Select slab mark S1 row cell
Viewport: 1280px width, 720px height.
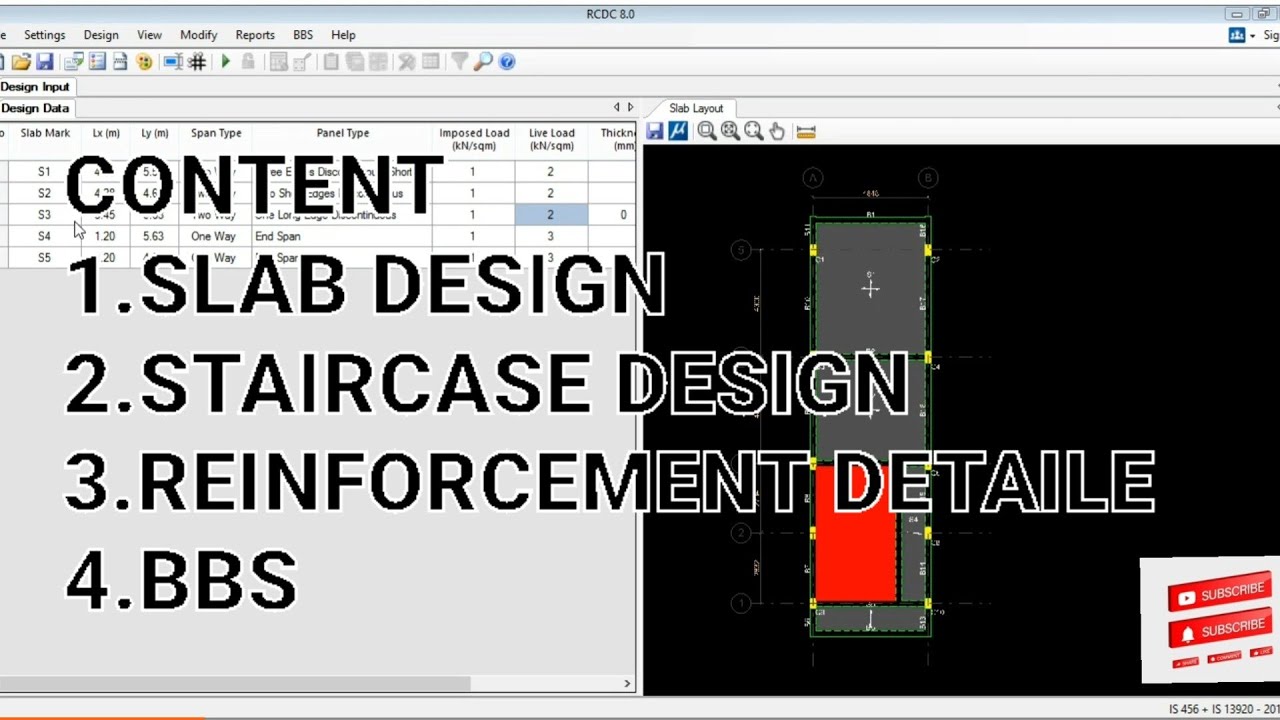tap(44, 172)
